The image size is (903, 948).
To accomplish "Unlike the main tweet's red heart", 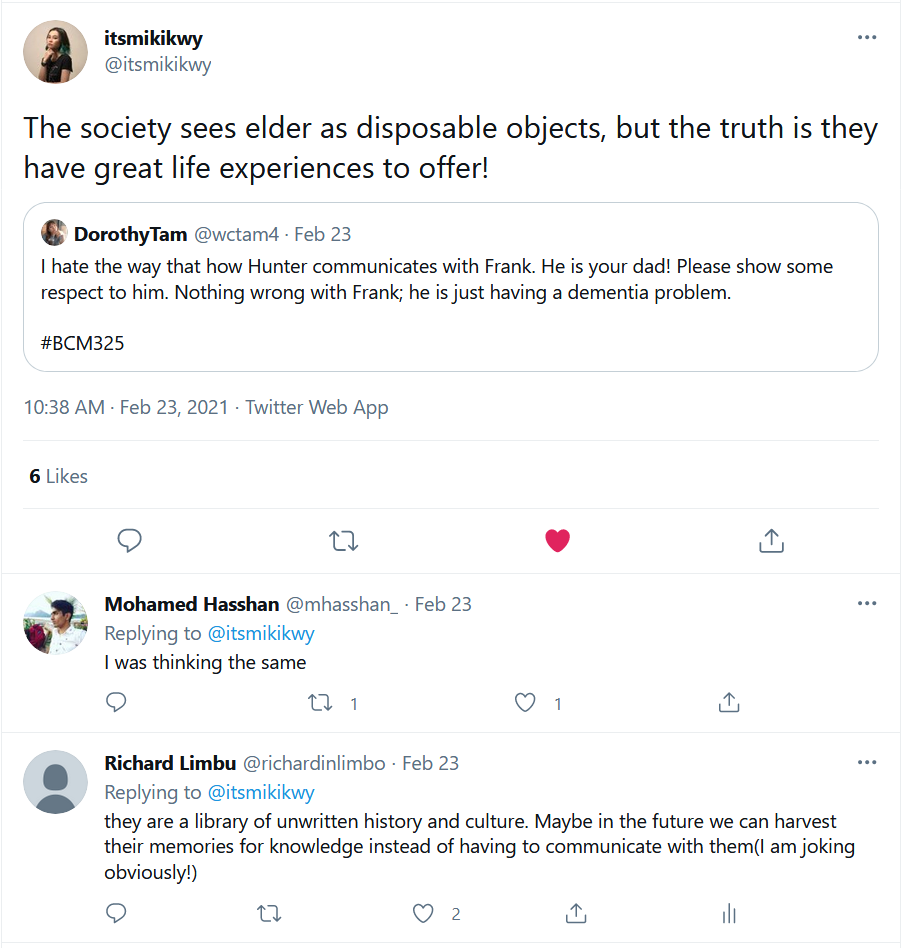I will (x=557, y=541).
